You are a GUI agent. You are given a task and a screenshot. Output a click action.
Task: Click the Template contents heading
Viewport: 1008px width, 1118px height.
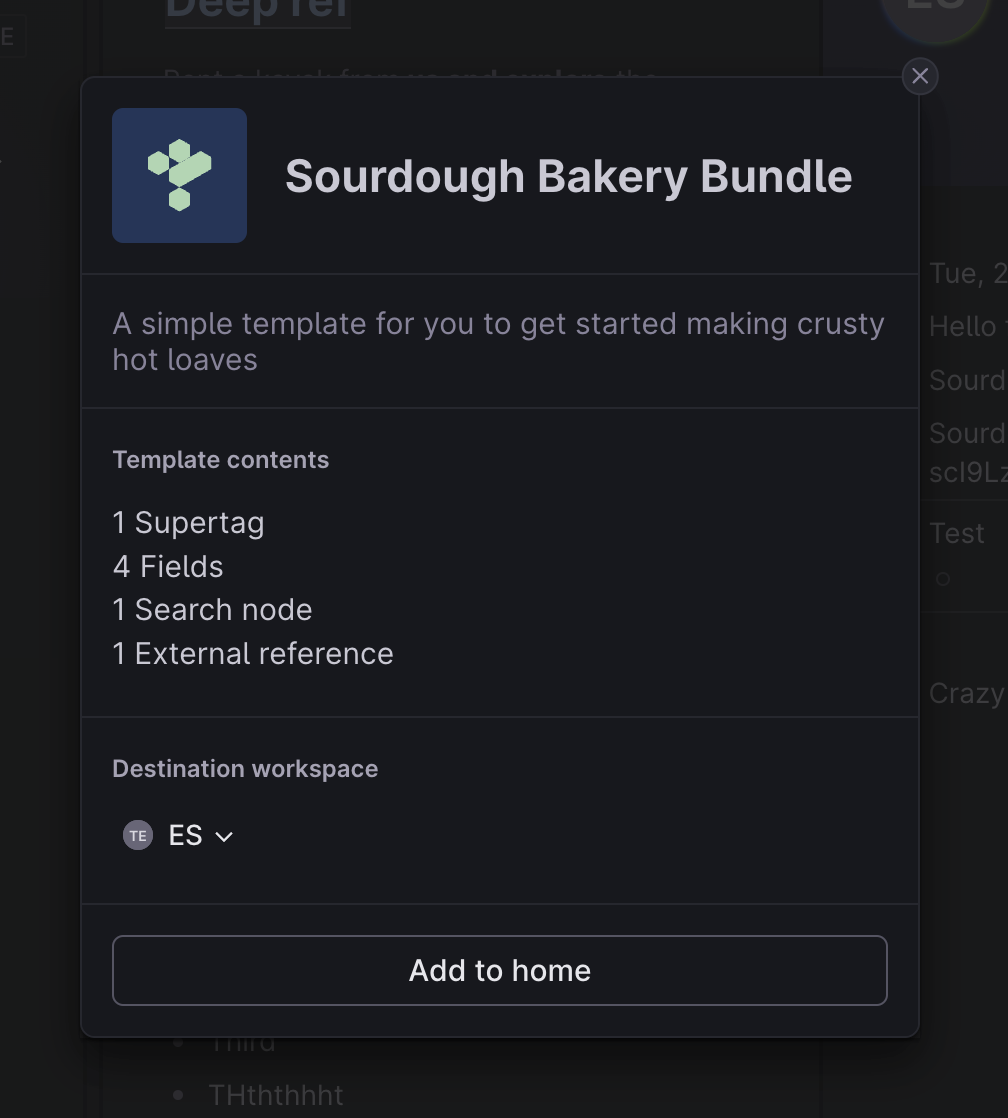pyautogui.click(x=220, y=460)
